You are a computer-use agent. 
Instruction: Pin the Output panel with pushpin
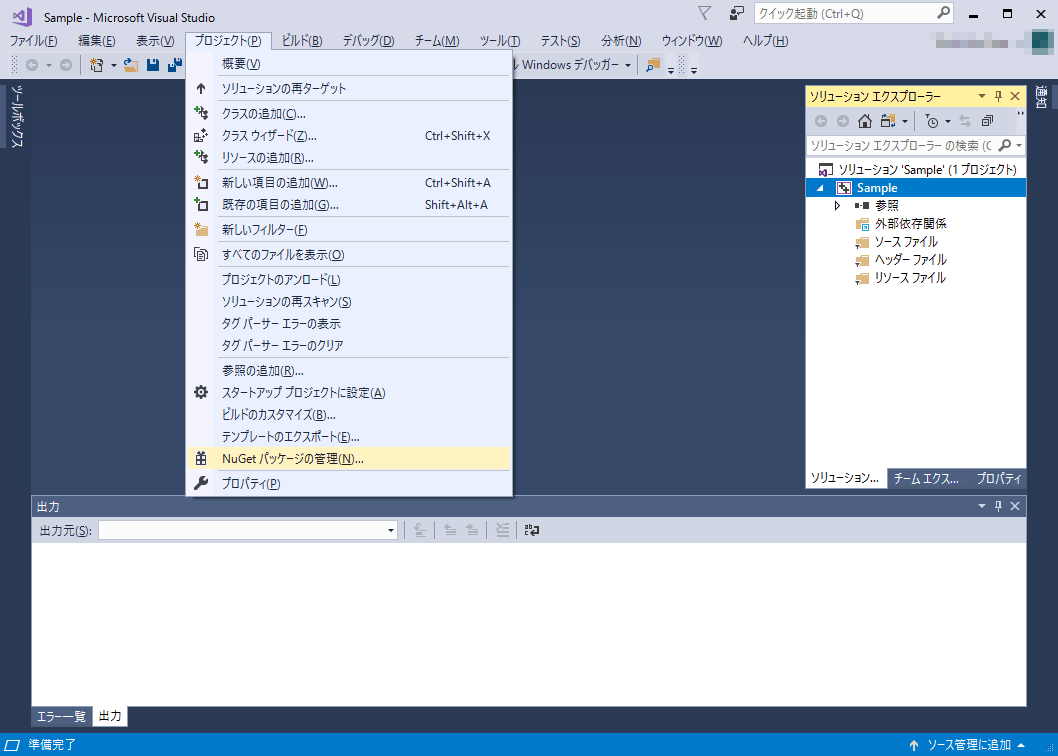[x=999, y=507]
